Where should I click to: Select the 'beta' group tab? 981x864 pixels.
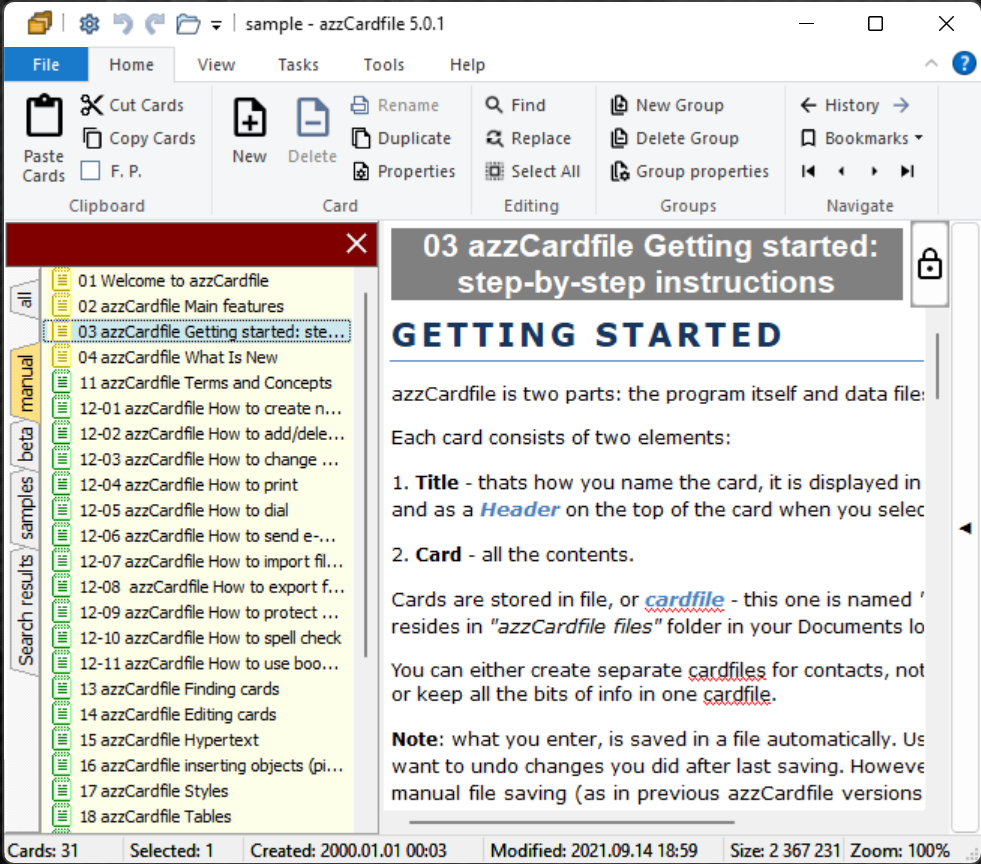click(x=26, y=444)
